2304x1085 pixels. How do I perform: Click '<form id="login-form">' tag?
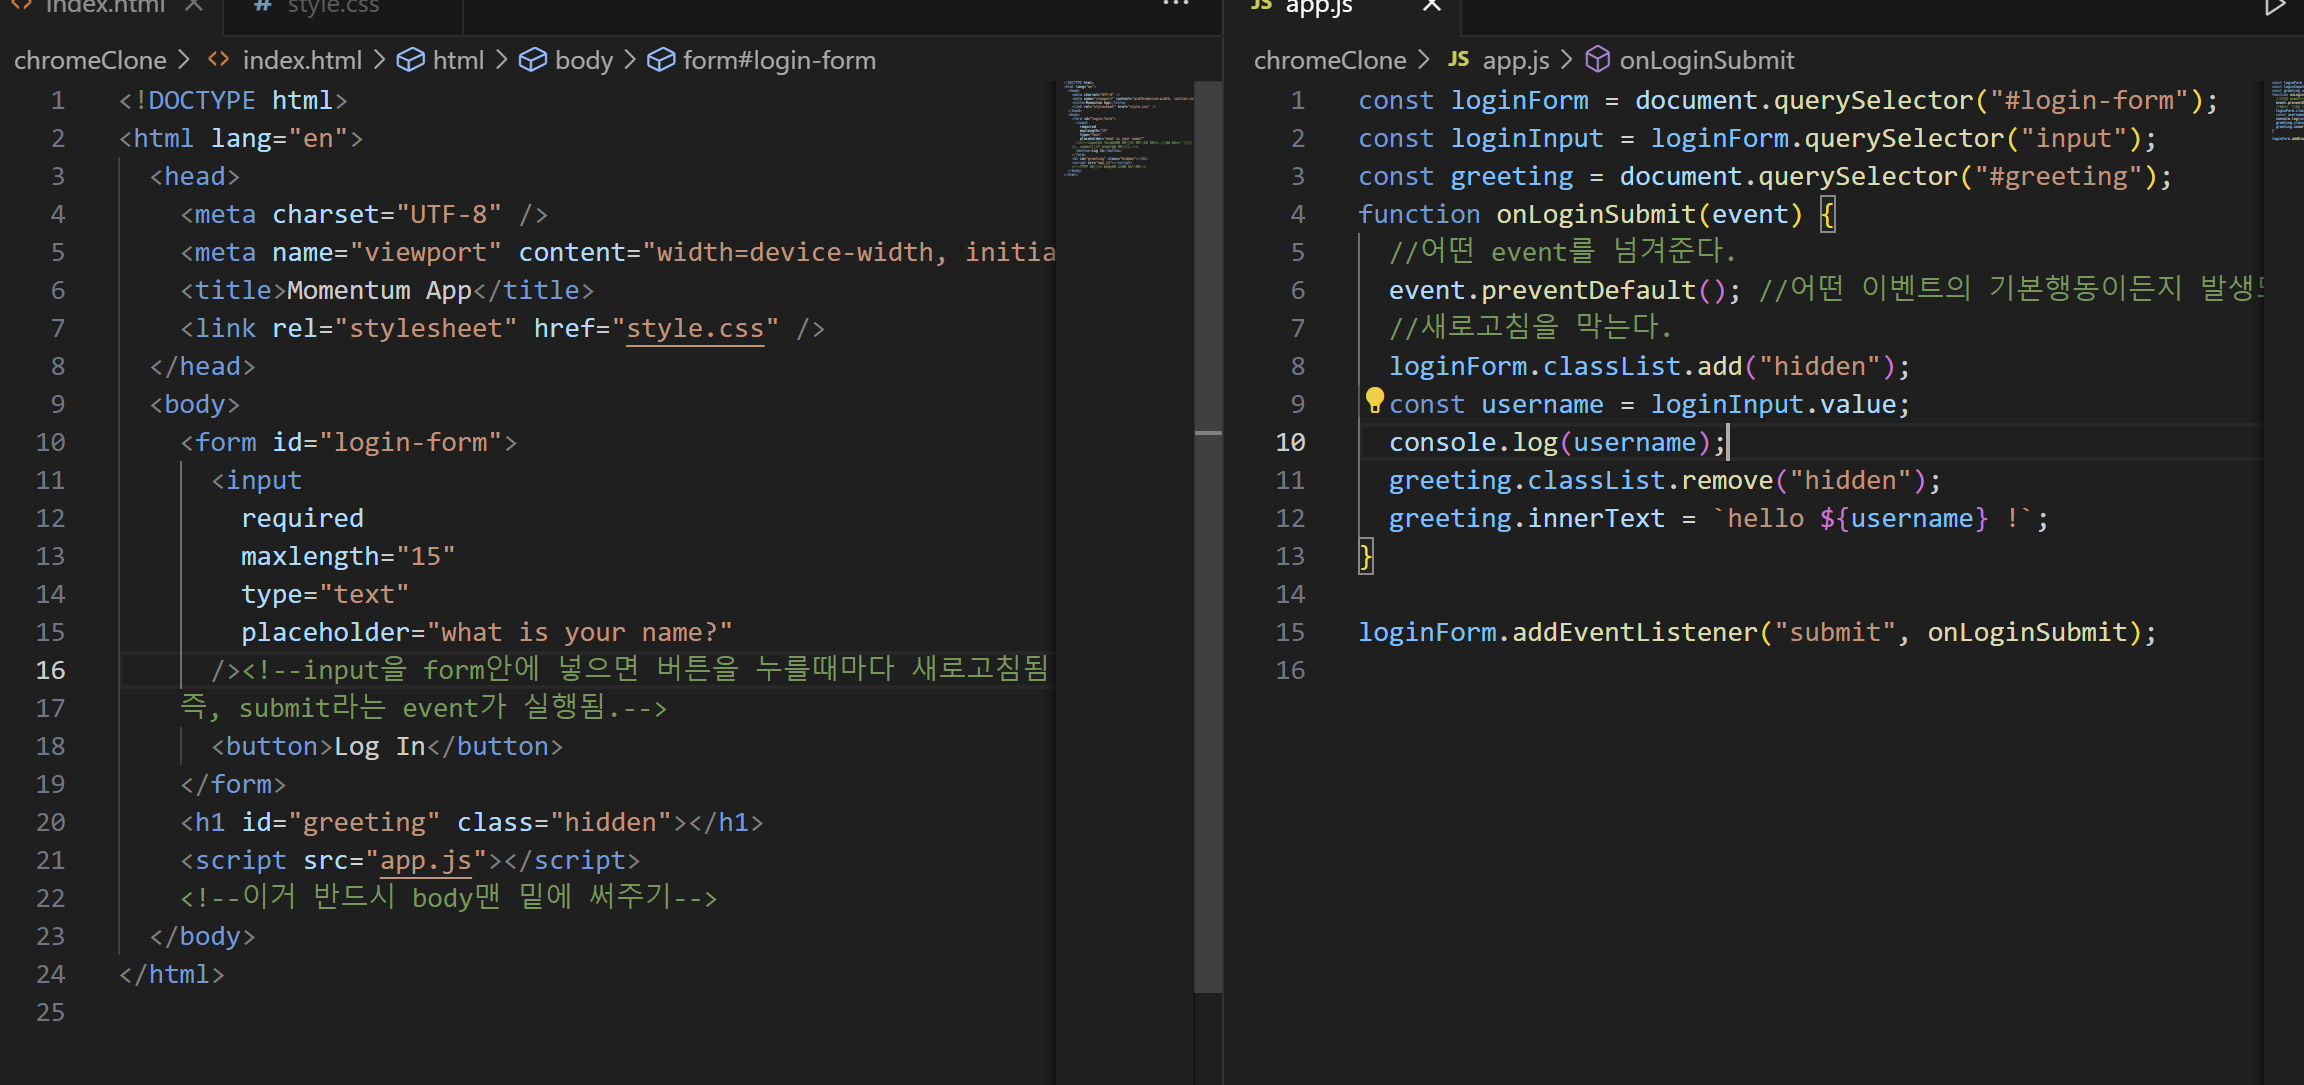[x=349, y=442]
